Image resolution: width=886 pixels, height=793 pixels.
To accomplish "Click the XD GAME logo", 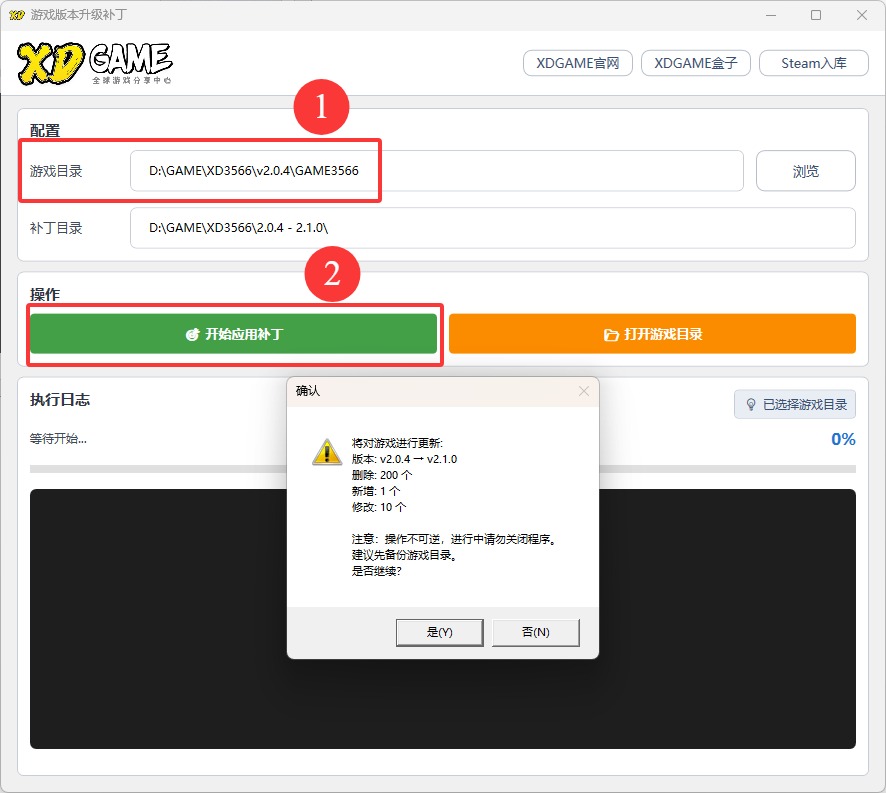I will [94, 63].
